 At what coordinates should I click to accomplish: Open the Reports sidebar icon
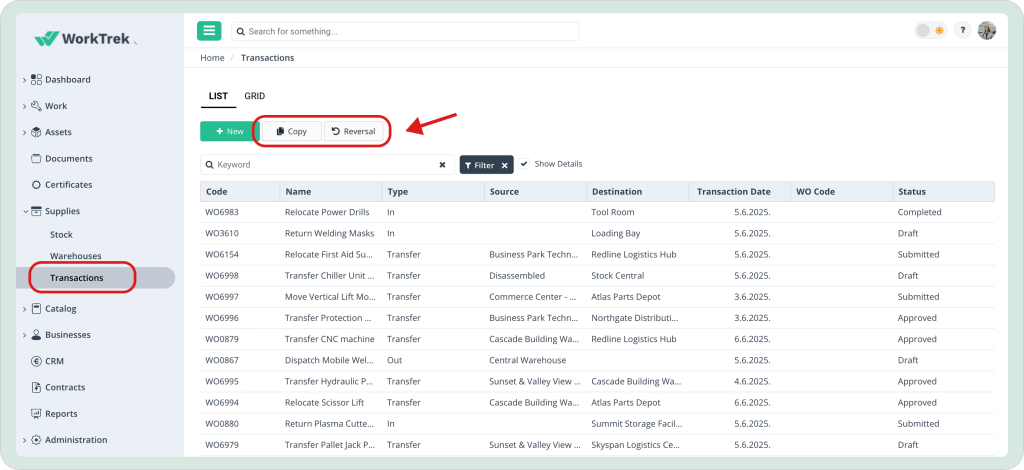[36, 414]
